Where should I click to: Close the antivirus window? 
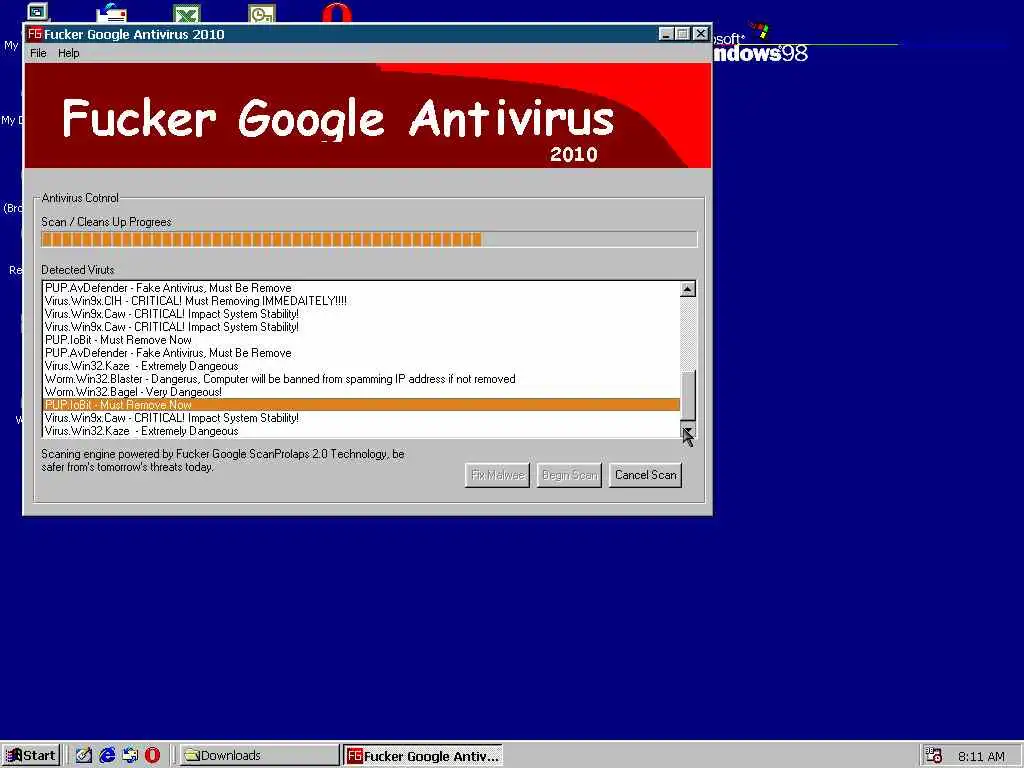tap(700, 34)
